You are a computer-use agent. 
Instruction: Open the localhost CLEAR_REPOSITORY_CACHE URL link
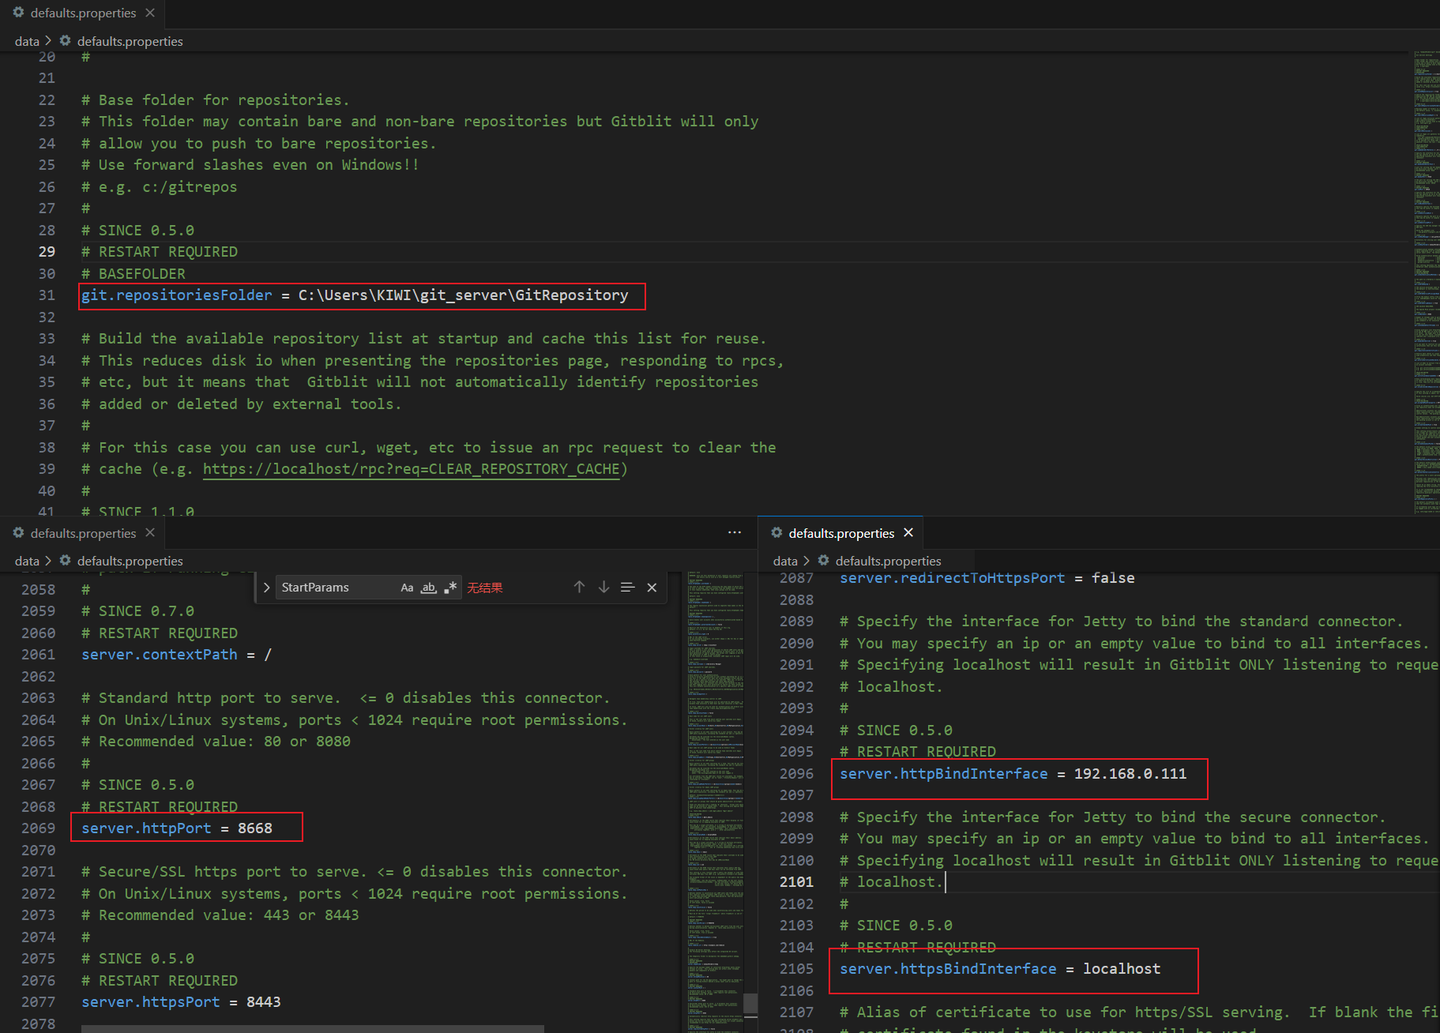[x=411, y=469]
